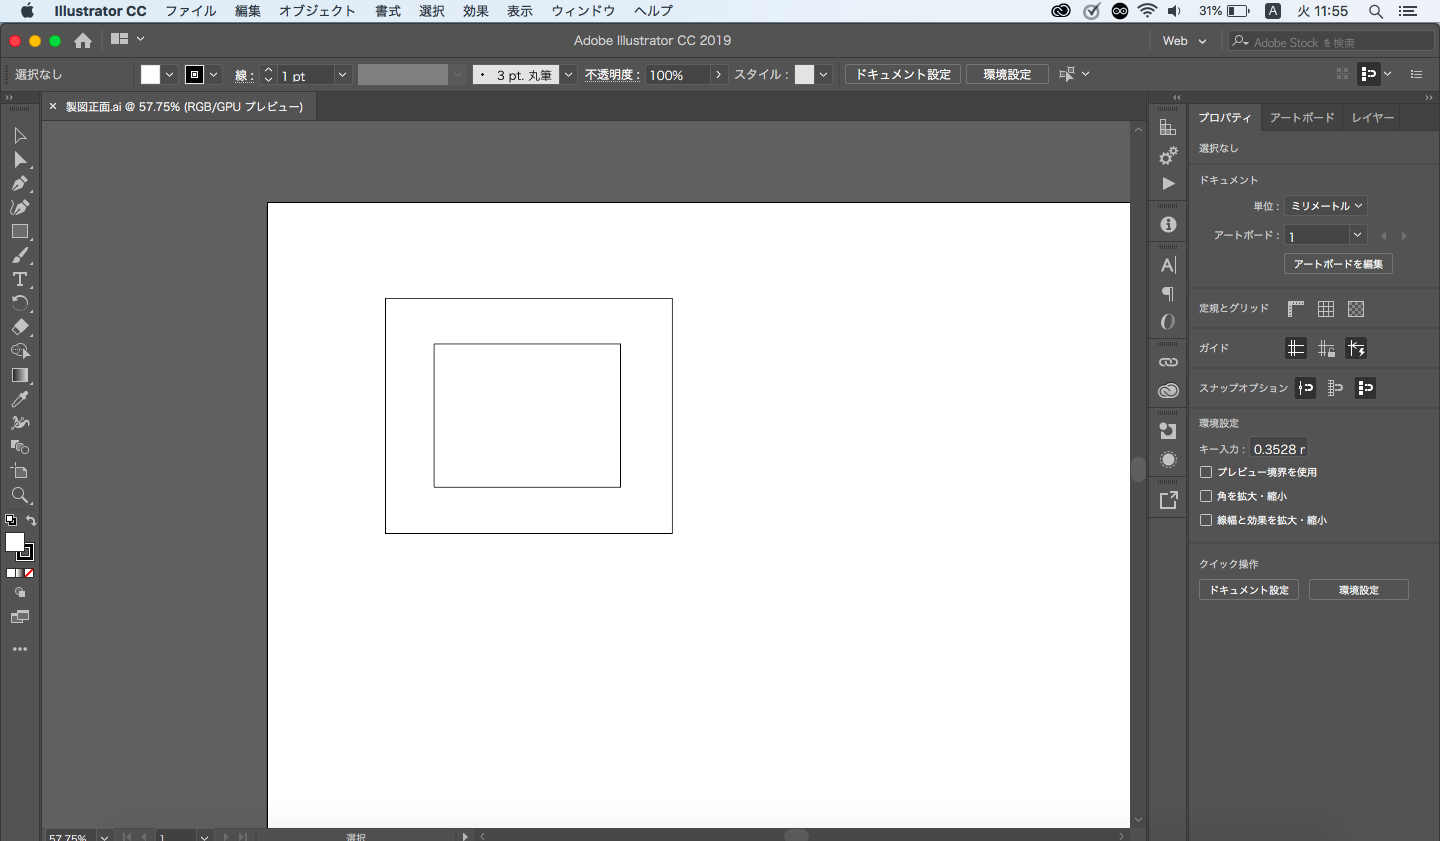Toggle show guides button
The height and width of the screenshot is (841, 1440).
1296,348
